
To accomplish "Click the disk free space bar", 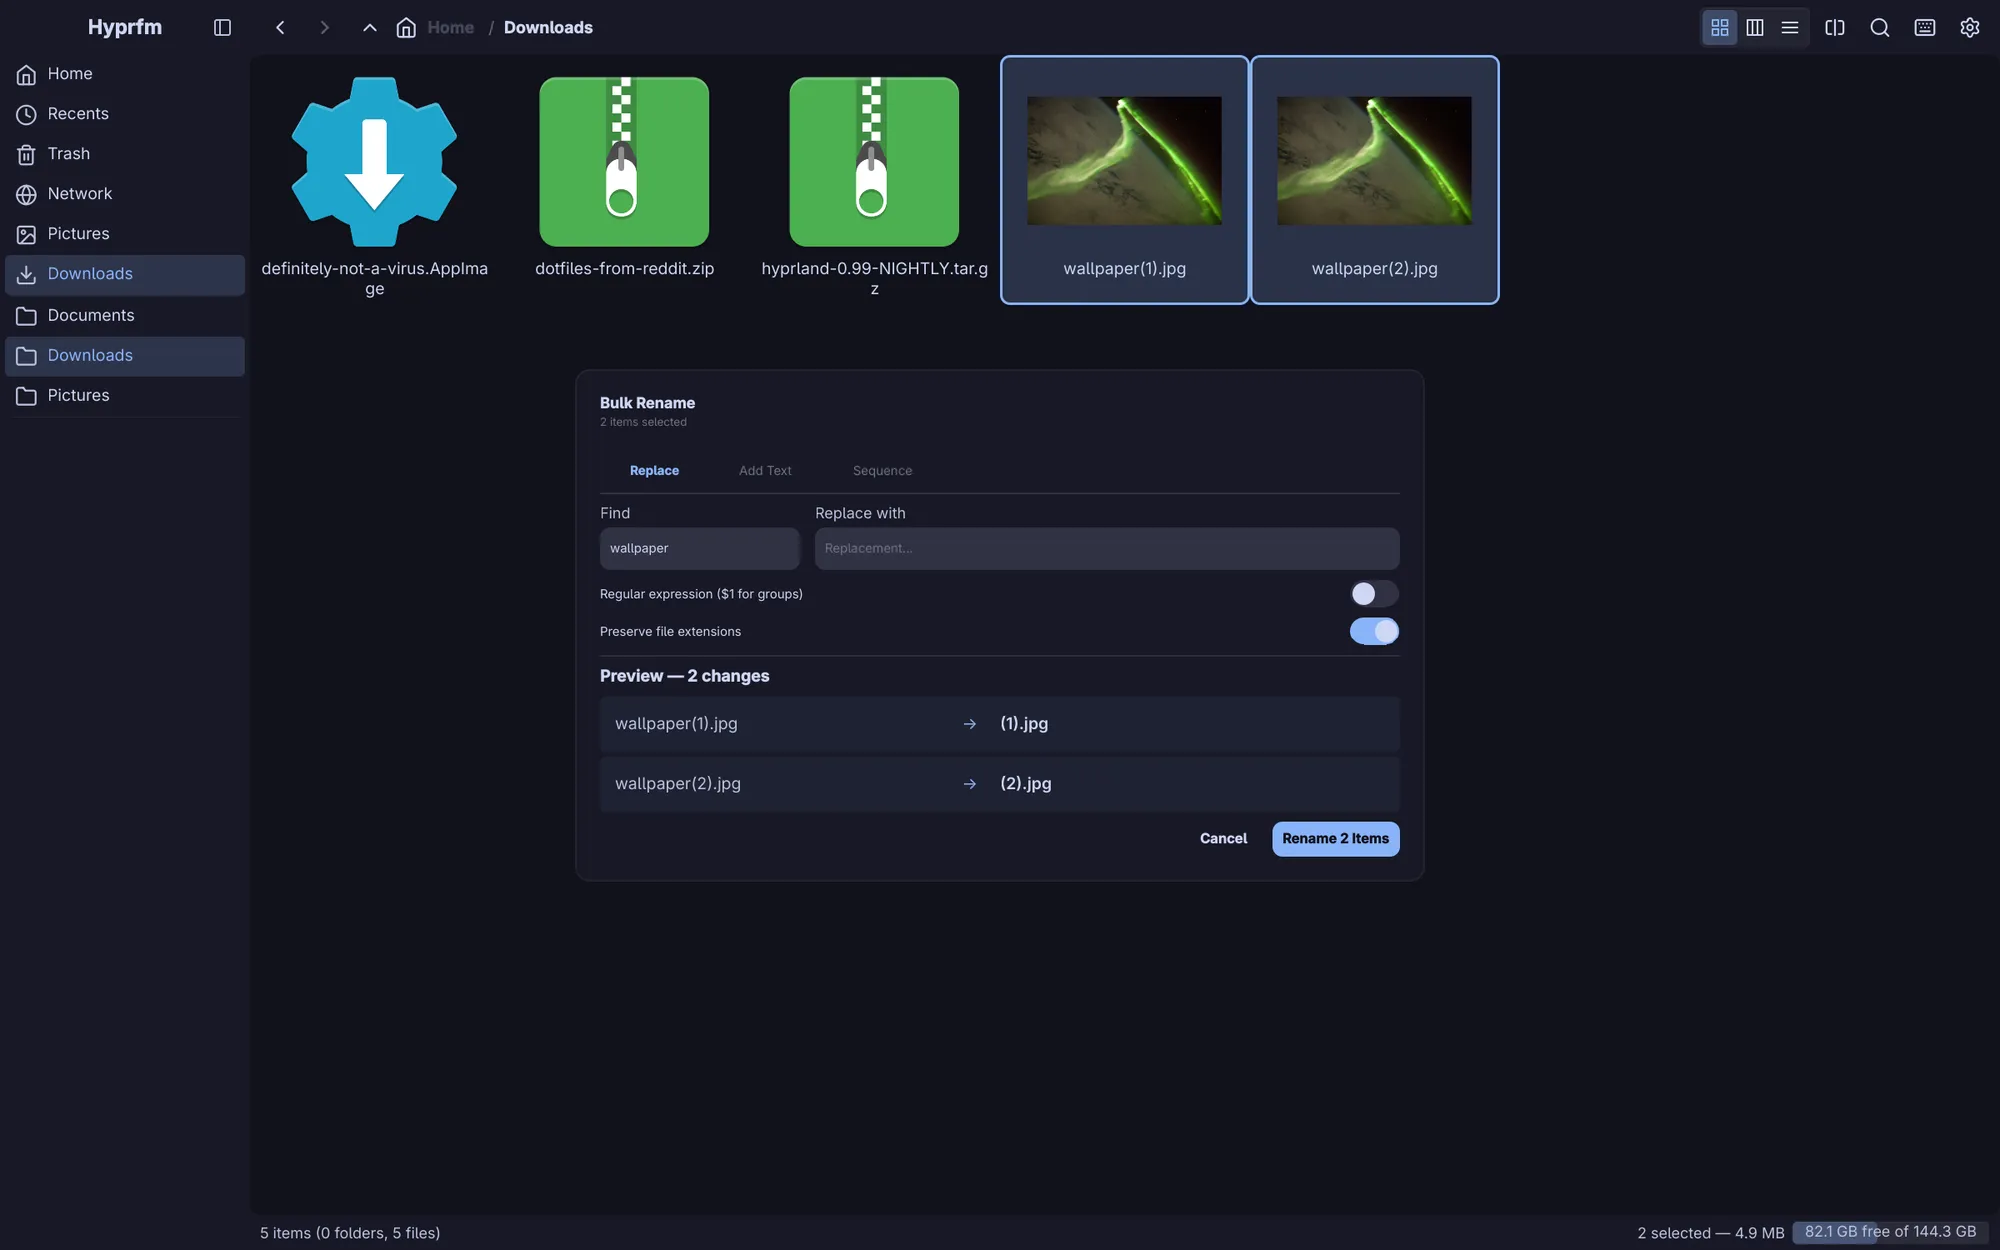I will 1890,1232.
